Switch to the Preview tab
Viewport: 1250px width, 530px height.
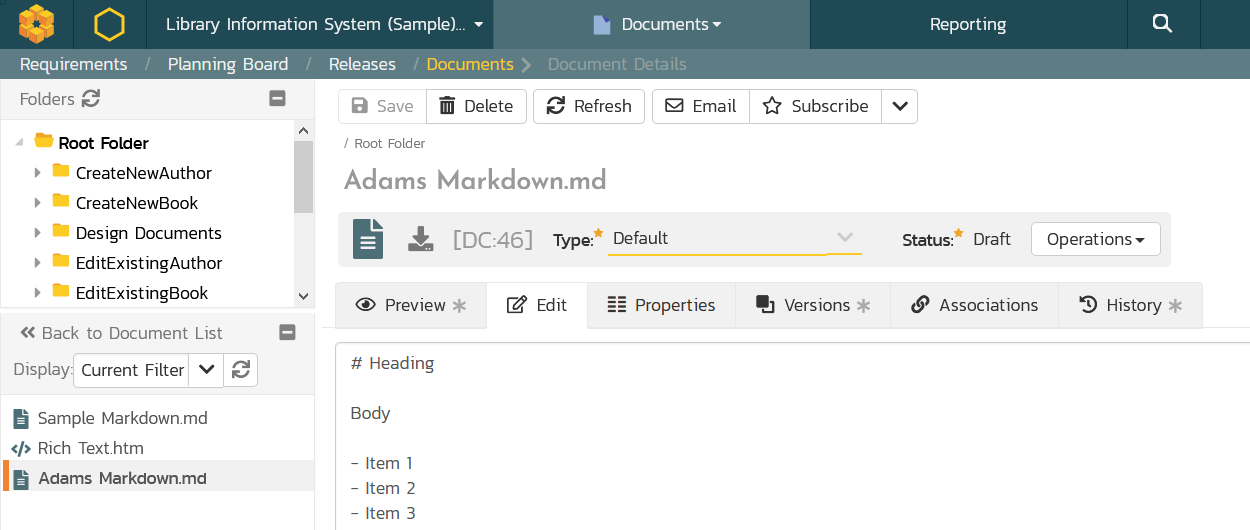pyautogui.click(x=411, y=305)
